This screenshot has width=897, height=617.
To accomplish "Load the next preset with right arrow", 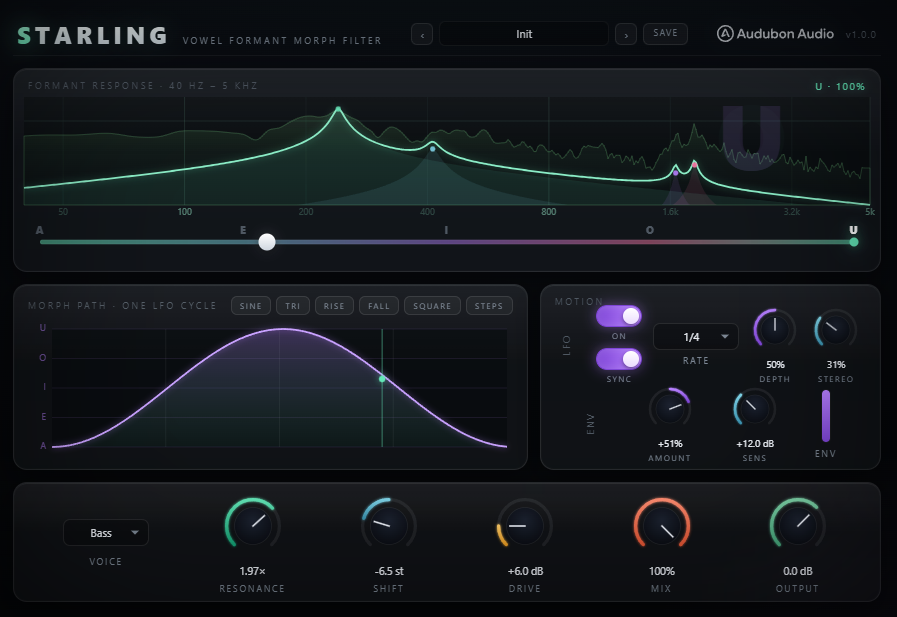I will point(626,35).
